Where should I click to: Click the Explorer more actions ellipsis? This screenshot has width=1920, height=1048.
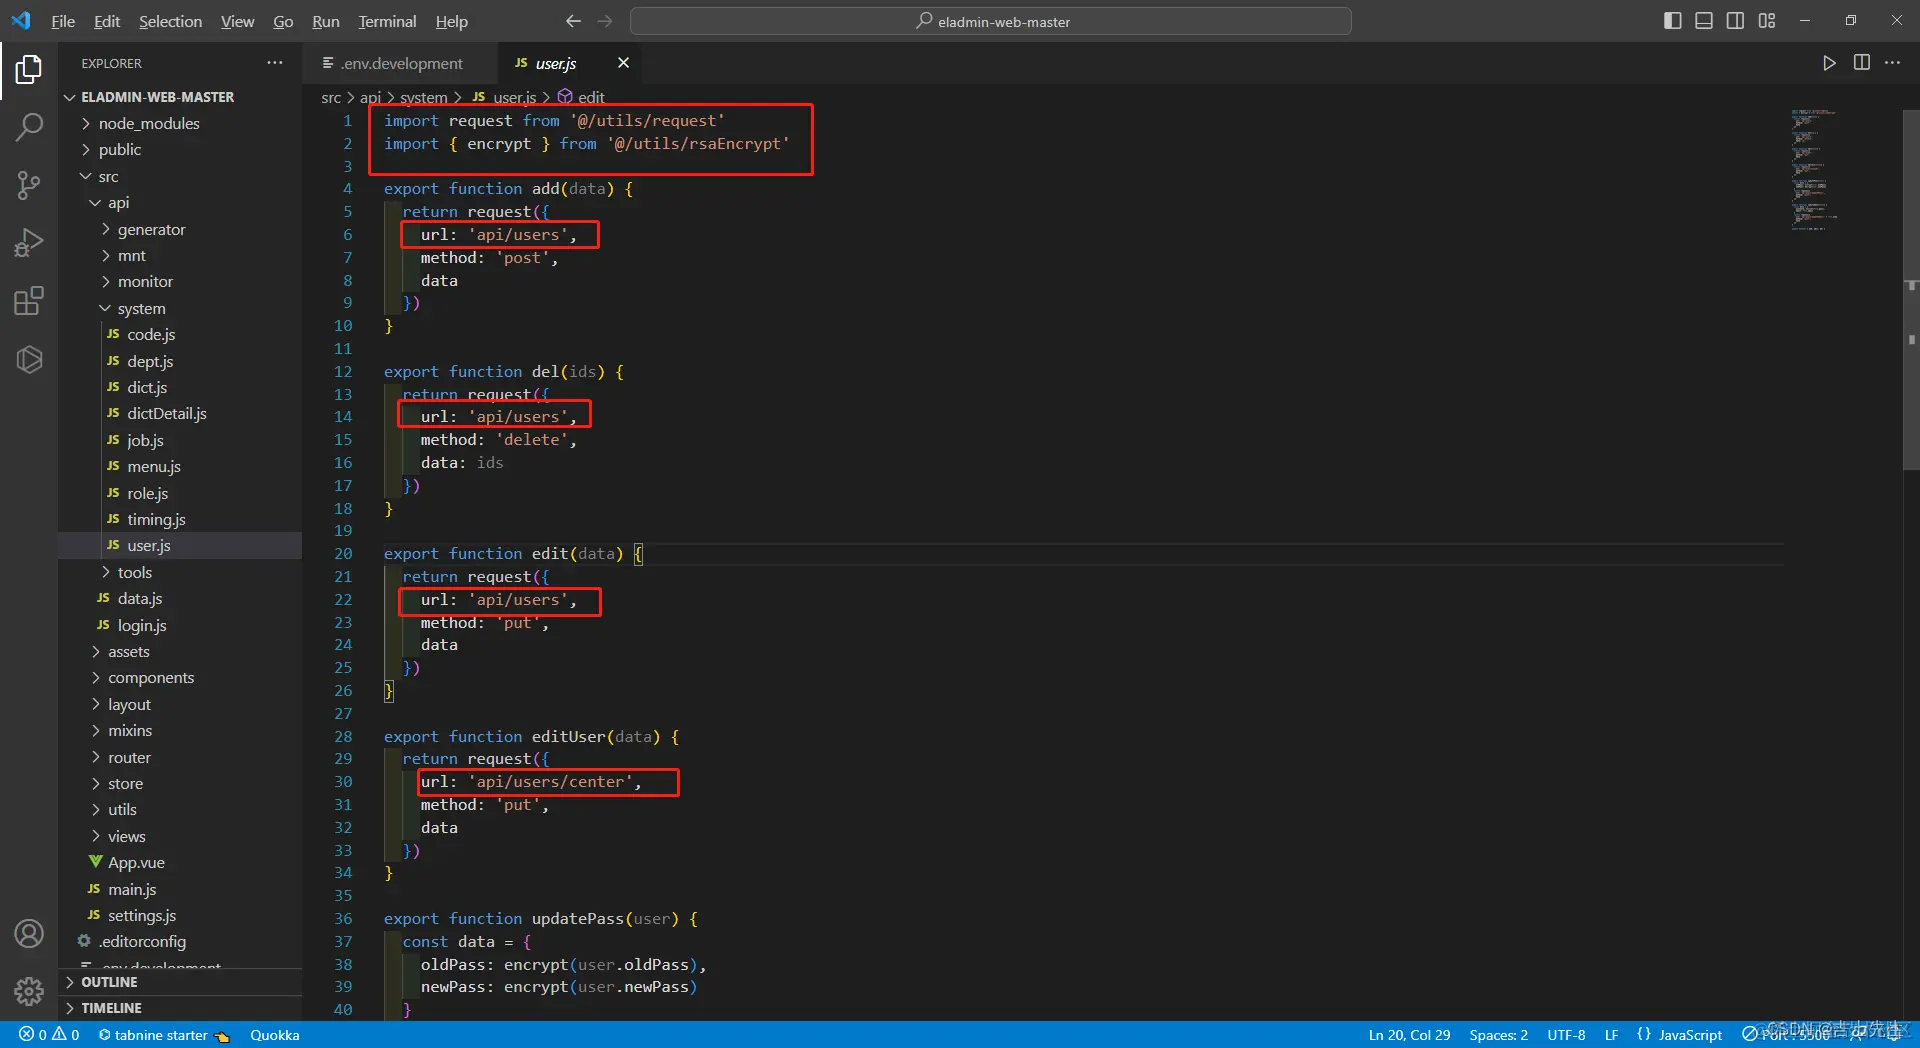275,63
